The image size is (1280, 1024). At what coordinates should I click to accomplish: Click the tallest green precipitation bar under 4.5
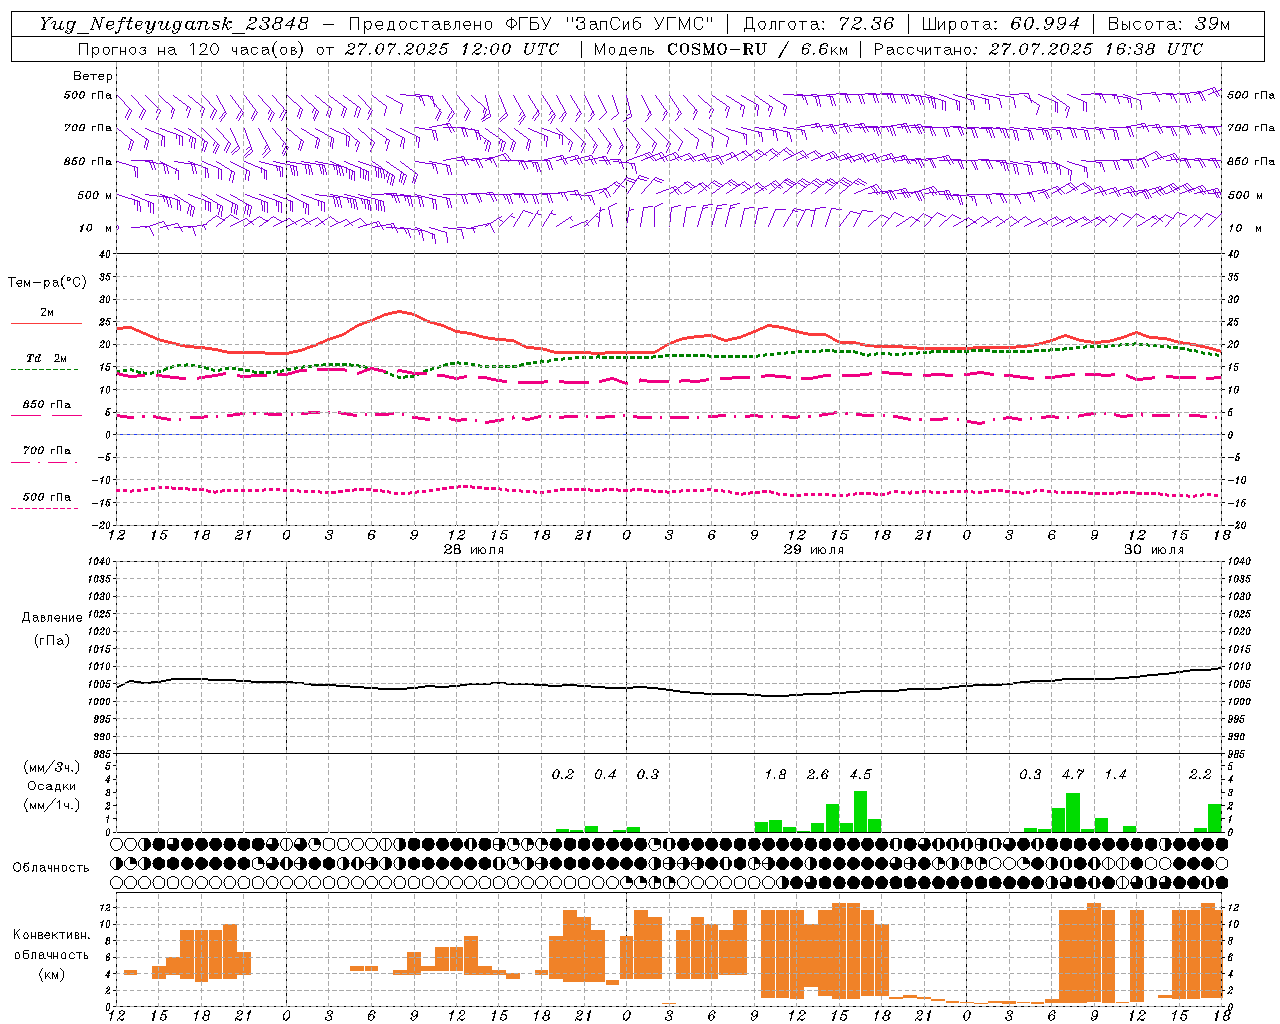coord(860,812)
